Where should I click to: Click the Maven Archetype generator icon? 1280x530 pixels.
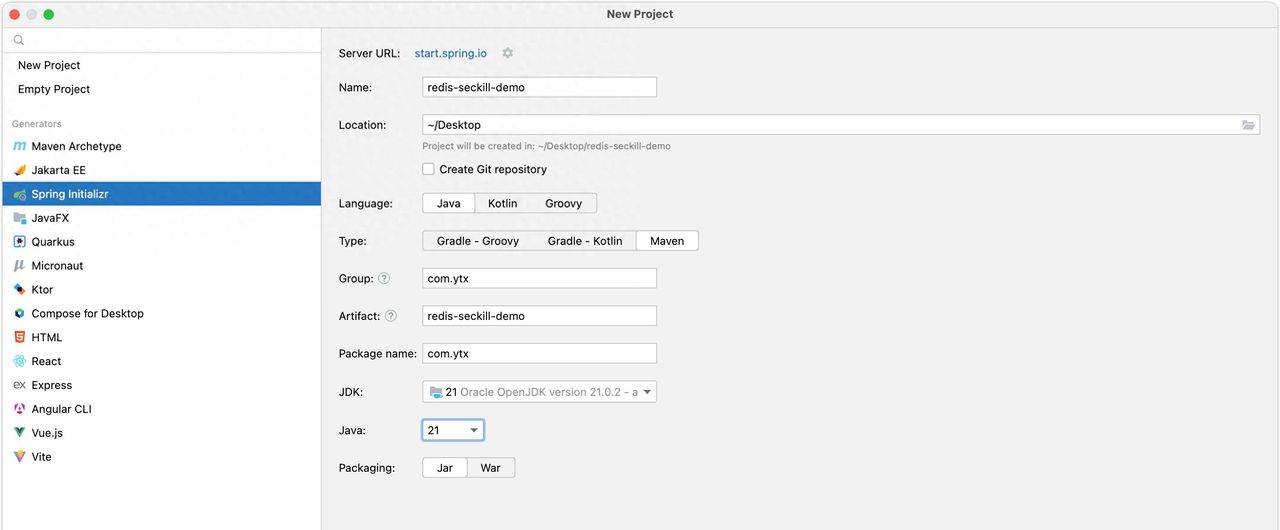(x=19, y=146)
